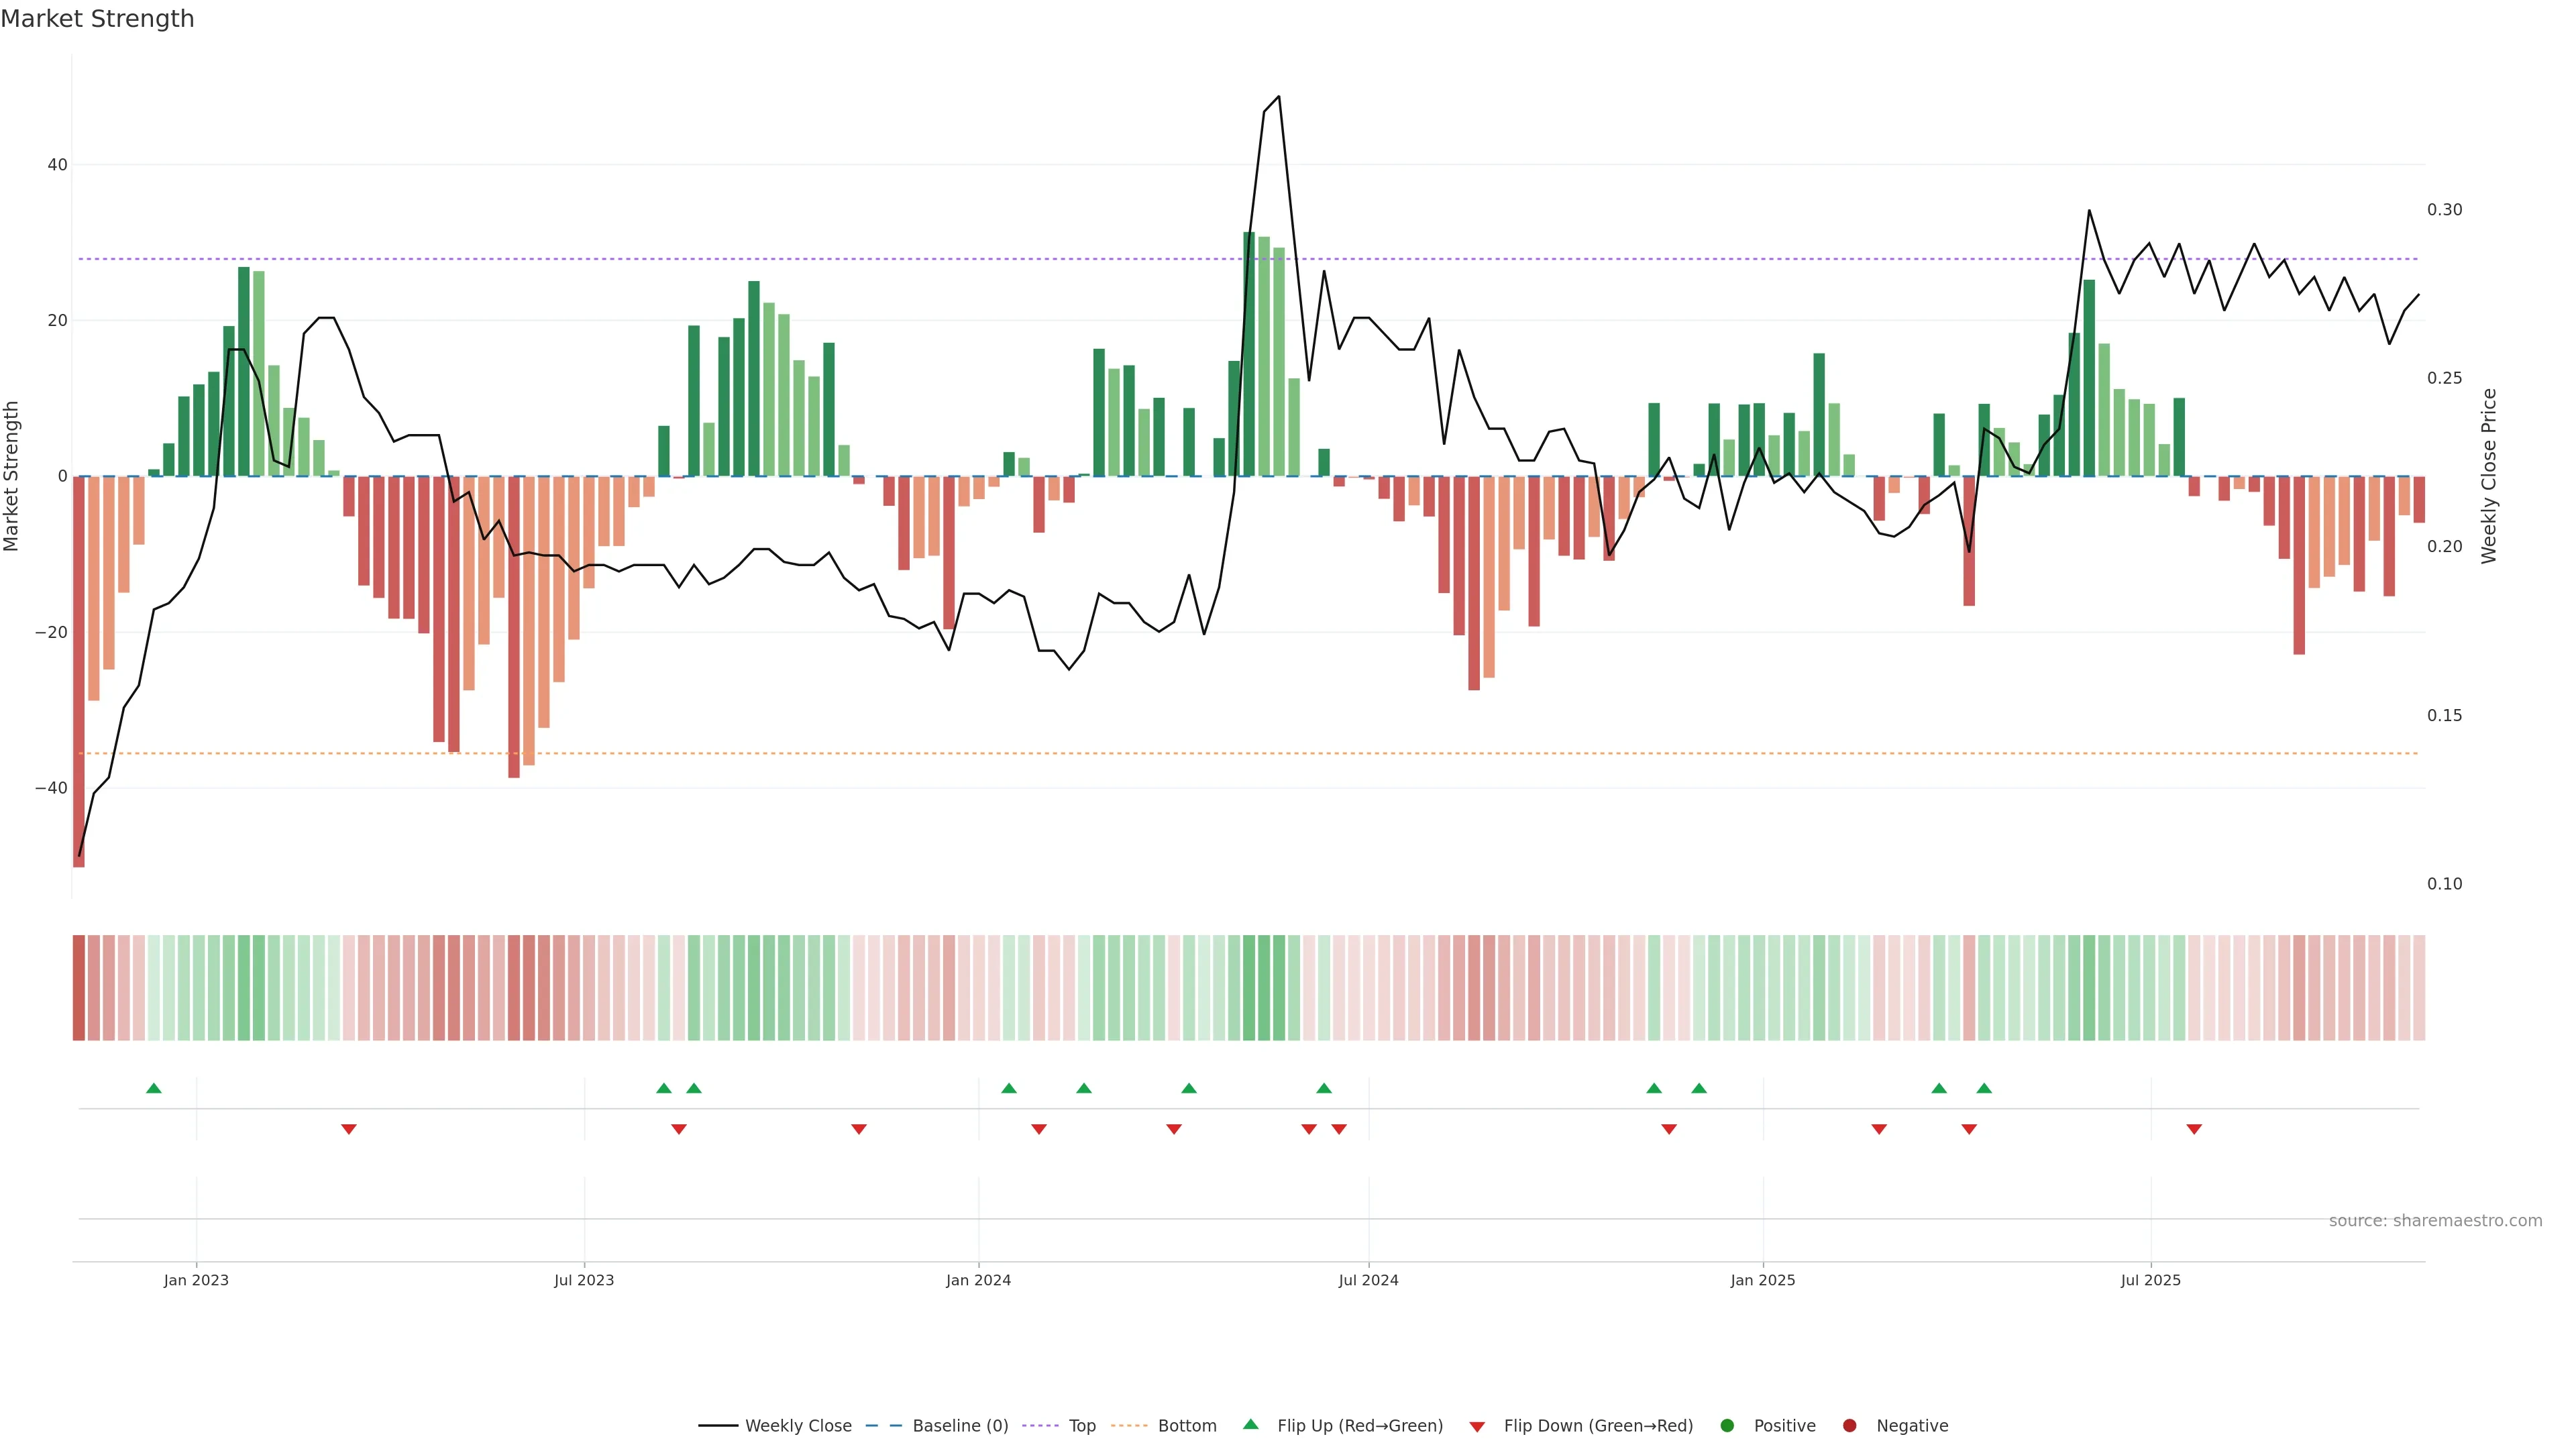Click the first green flip-up marker before Jan 2023

(153, 1088)
